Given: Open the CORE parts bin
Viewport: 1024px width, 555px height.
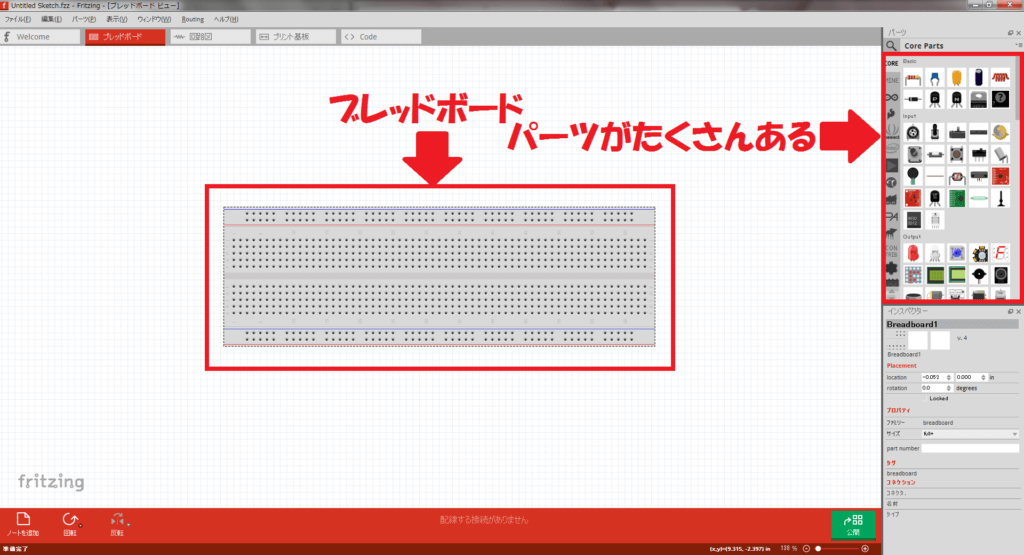Looking at the screenshot, I should coord(892,63).
